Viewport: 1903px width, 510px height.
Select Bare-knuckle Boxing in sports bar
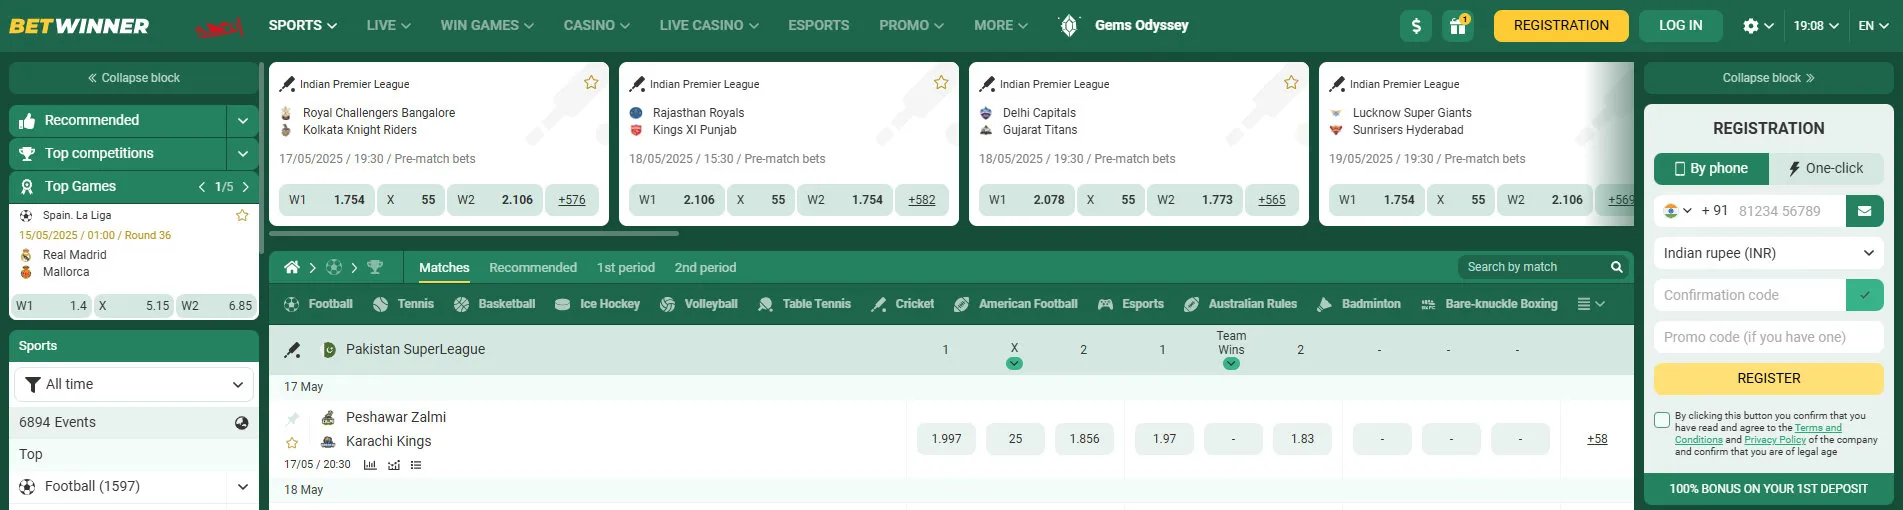[x=1489, y=304]
